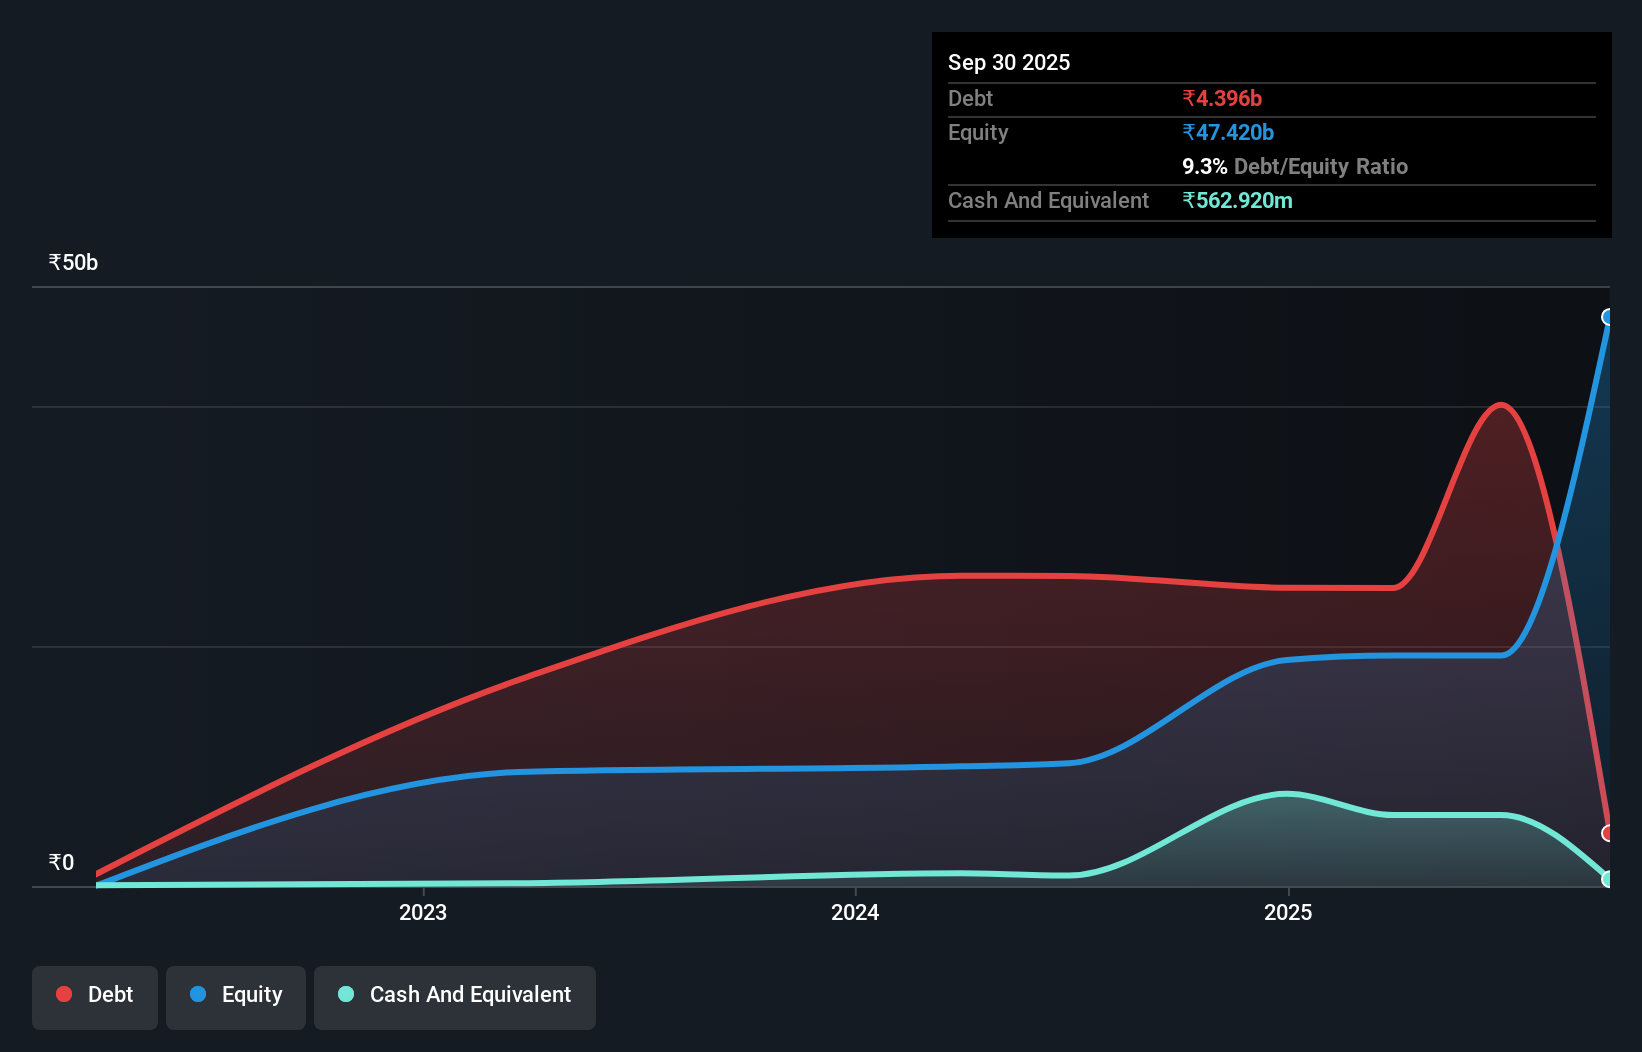This screenshot has height=1052, width=1642.
Task: Click the Sep 30 2025 tooltip header
Action: tap(1009, 62)
